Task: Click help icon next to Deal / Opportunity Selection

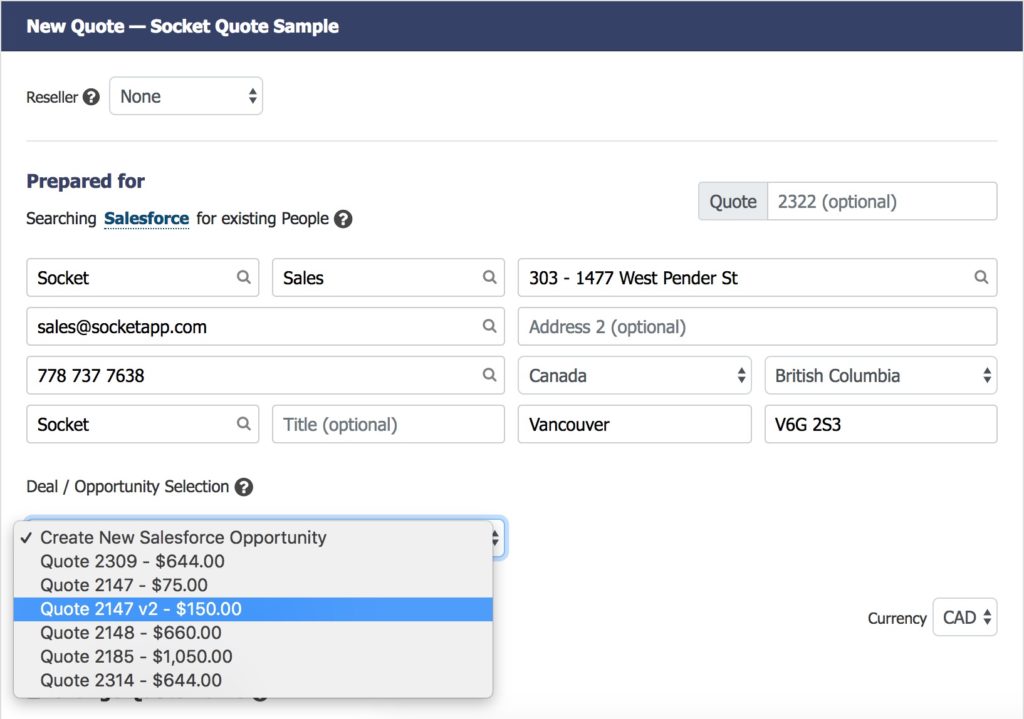Action: pos(244,487)
